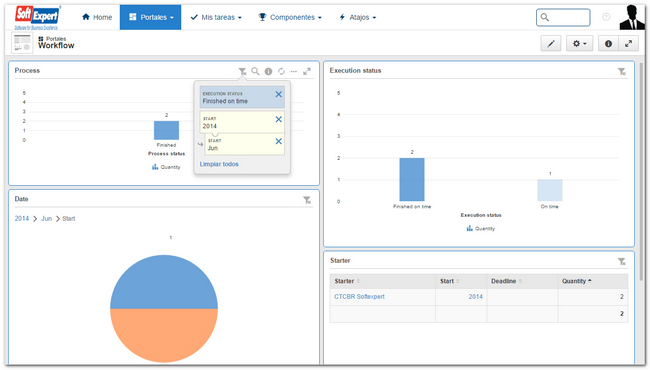
Task: Select the orange pie chart slice
Action: click(164, 334)
